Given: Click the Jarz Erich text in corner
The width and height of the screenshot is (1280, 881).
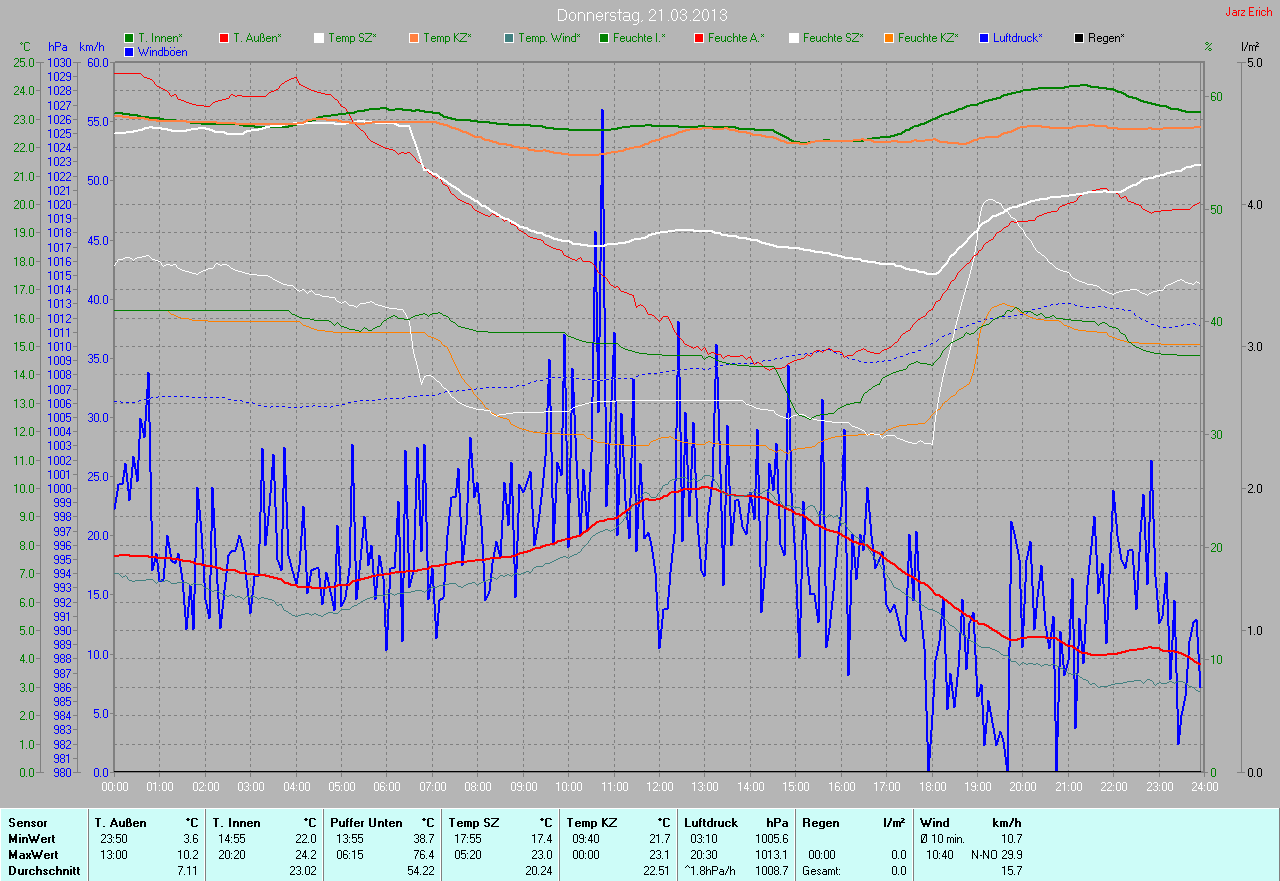Looking at the screenshot, I should point(1250,13).
